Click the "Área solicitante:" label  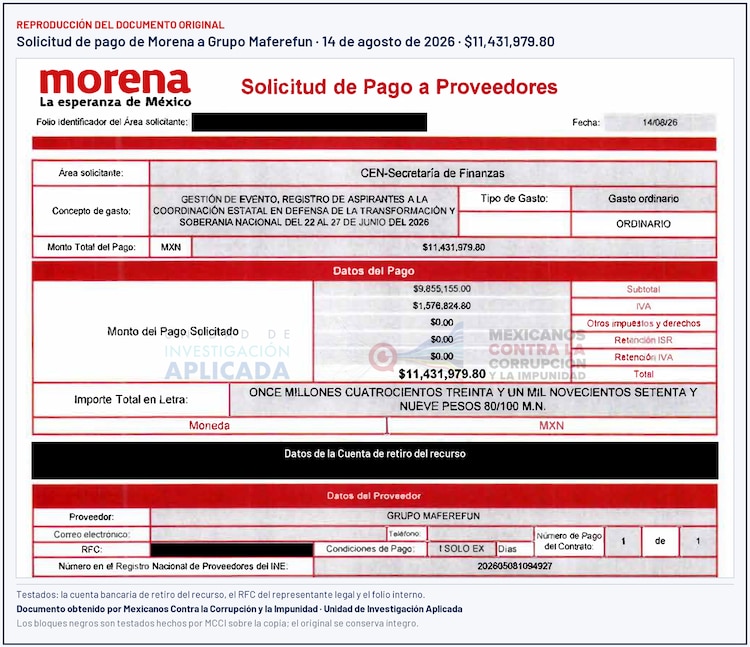click(91, 173)
